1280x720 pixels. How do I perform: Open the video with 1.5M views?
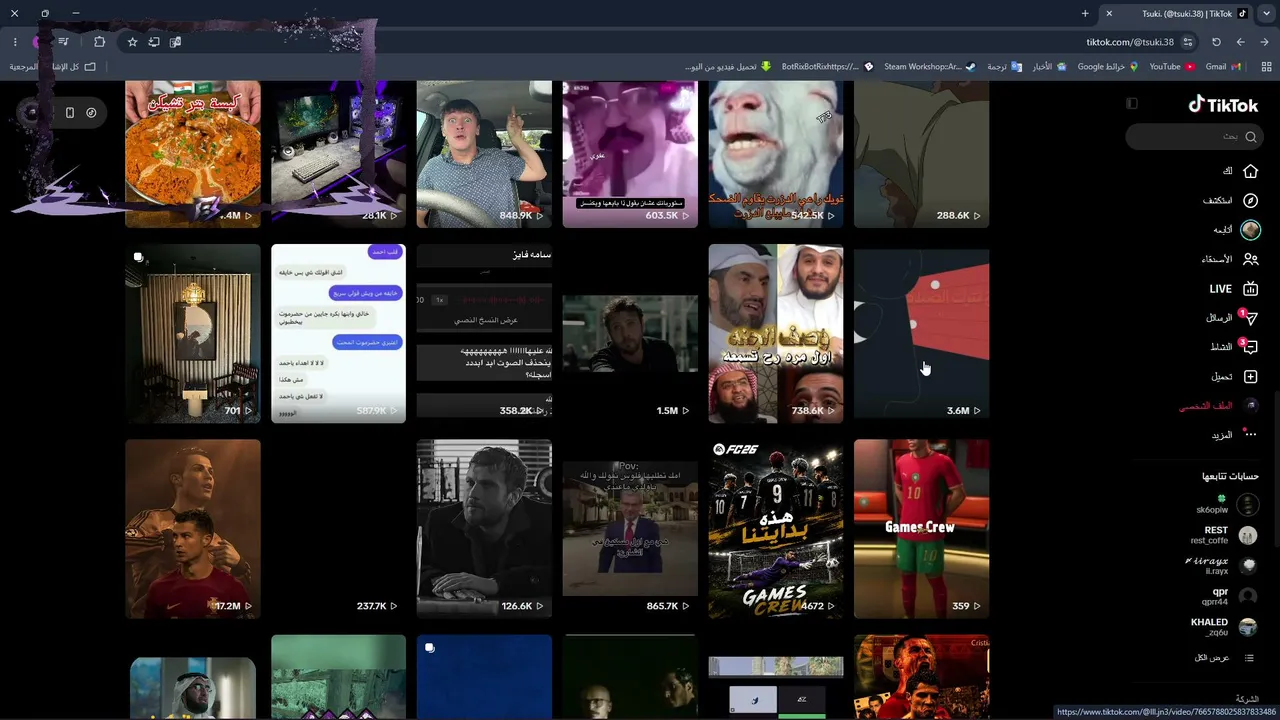tap(630, 334)
